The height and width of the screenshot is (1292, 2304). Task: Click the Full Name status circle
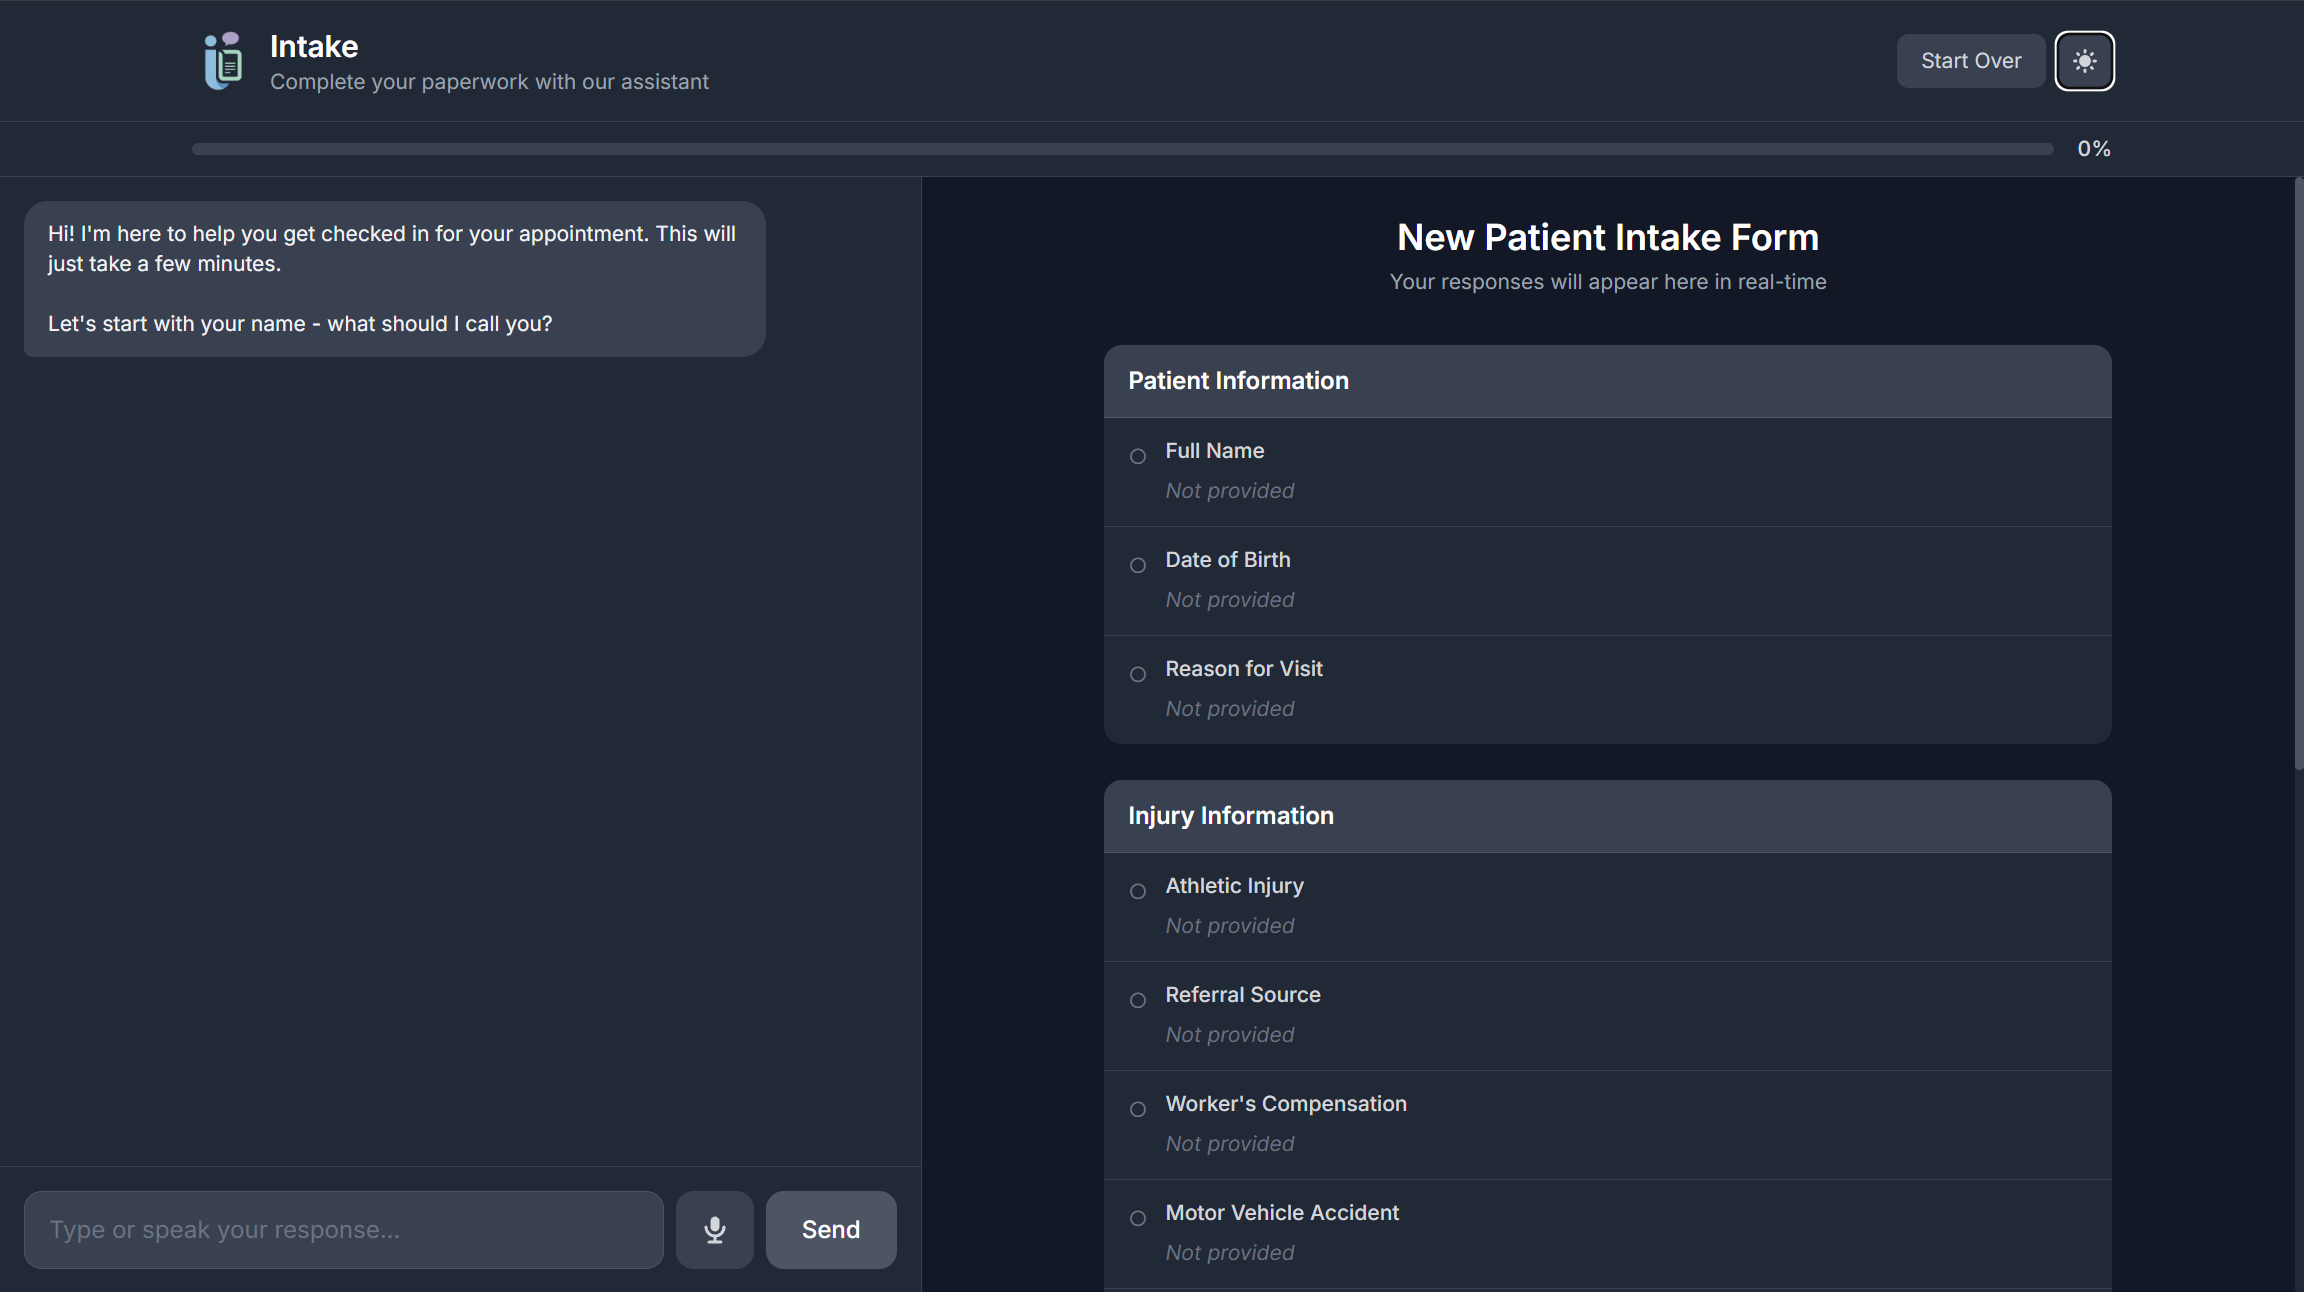[x=1137, y=456]
